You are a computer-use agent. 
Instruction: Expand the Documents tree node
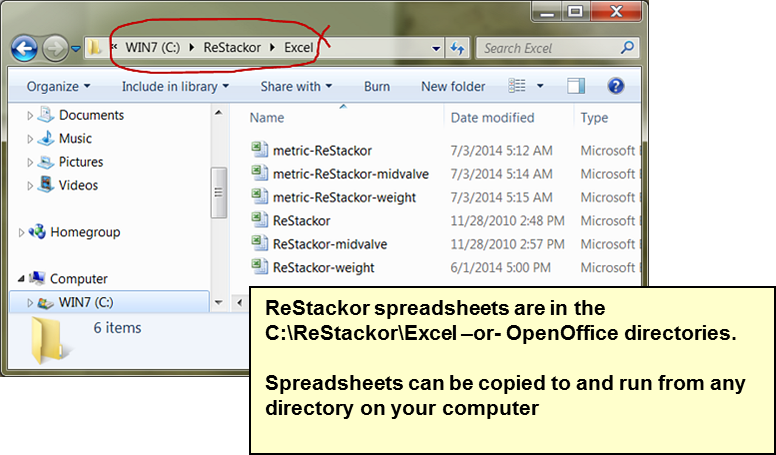[x=30, y=116]
